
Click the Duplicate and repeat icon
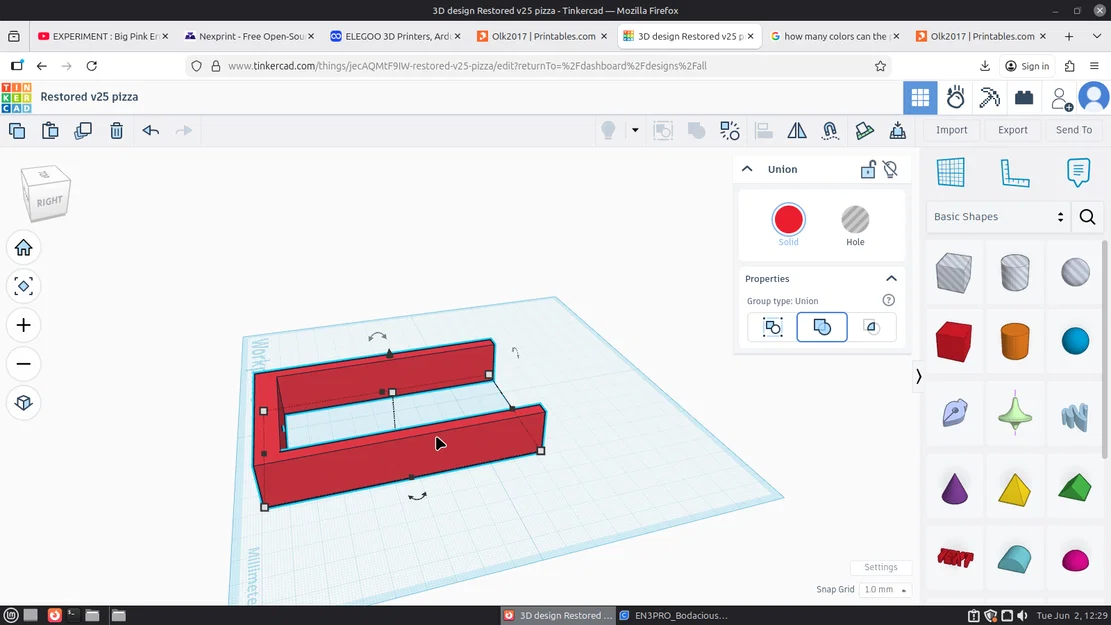[x=83, y=130]
